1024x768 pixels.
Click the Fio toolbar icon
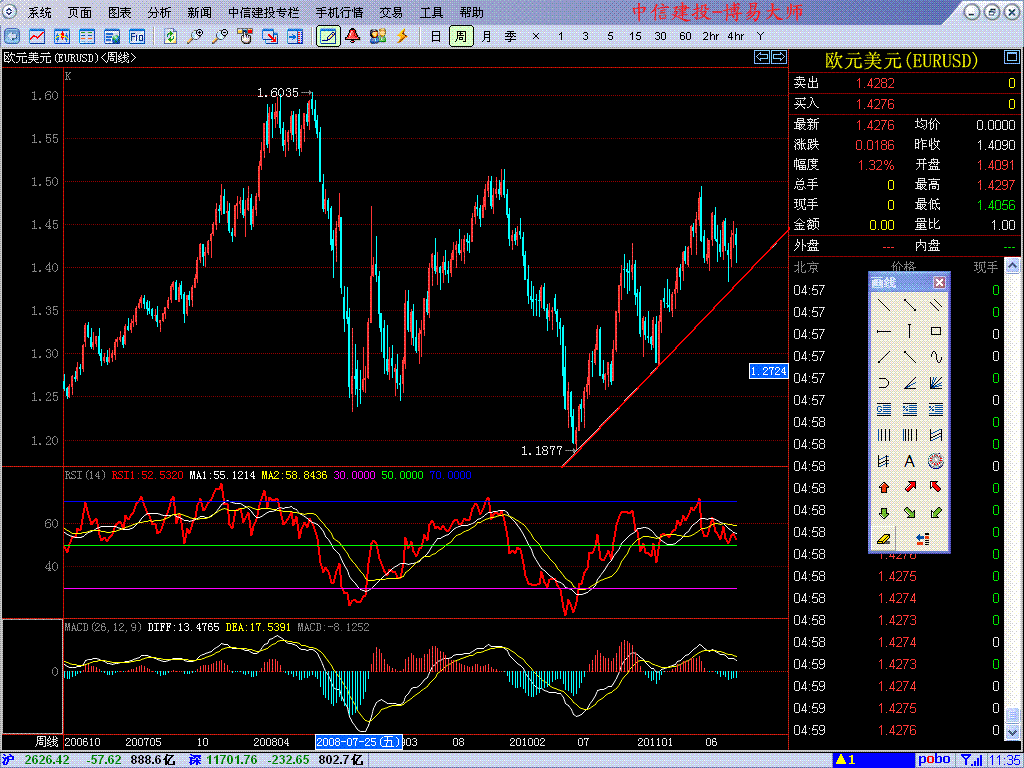(x=136, y=36)
